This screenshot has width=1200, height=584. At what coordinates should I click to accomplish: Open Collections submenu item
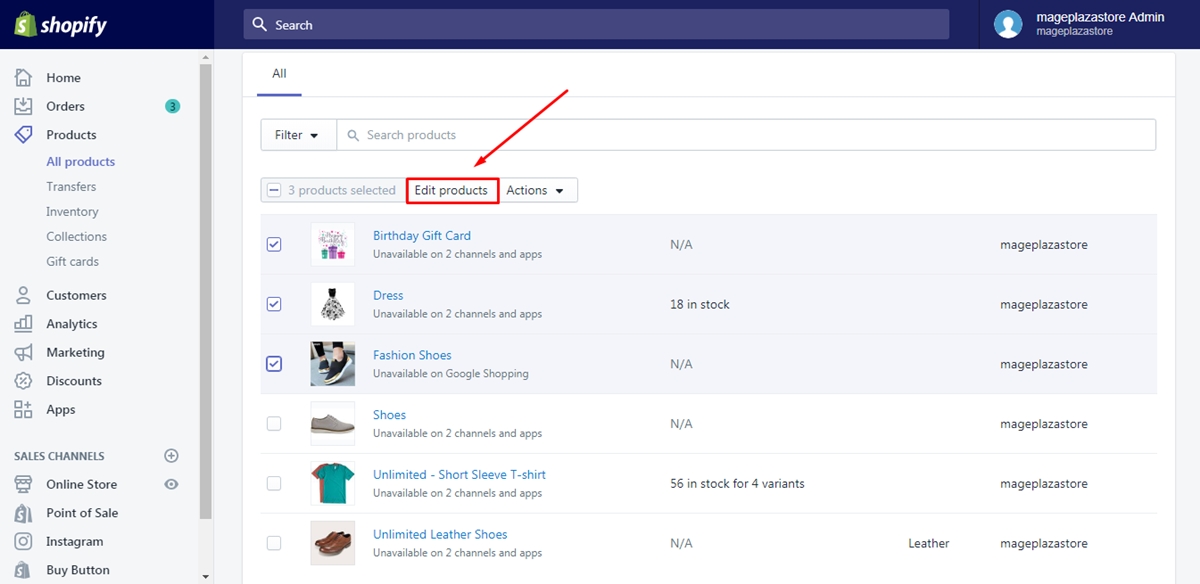point(76,237)
